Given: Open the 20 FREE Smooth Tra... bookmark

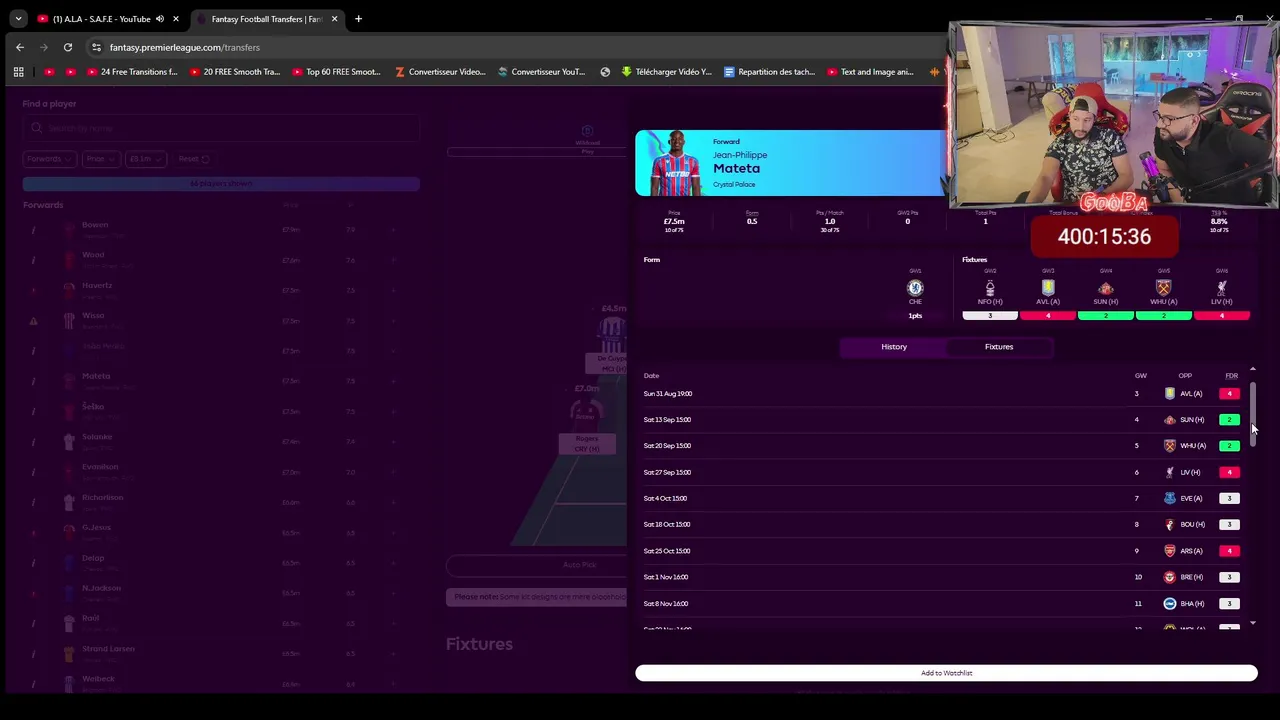Looking at the screenshot, I should [234, 72].
